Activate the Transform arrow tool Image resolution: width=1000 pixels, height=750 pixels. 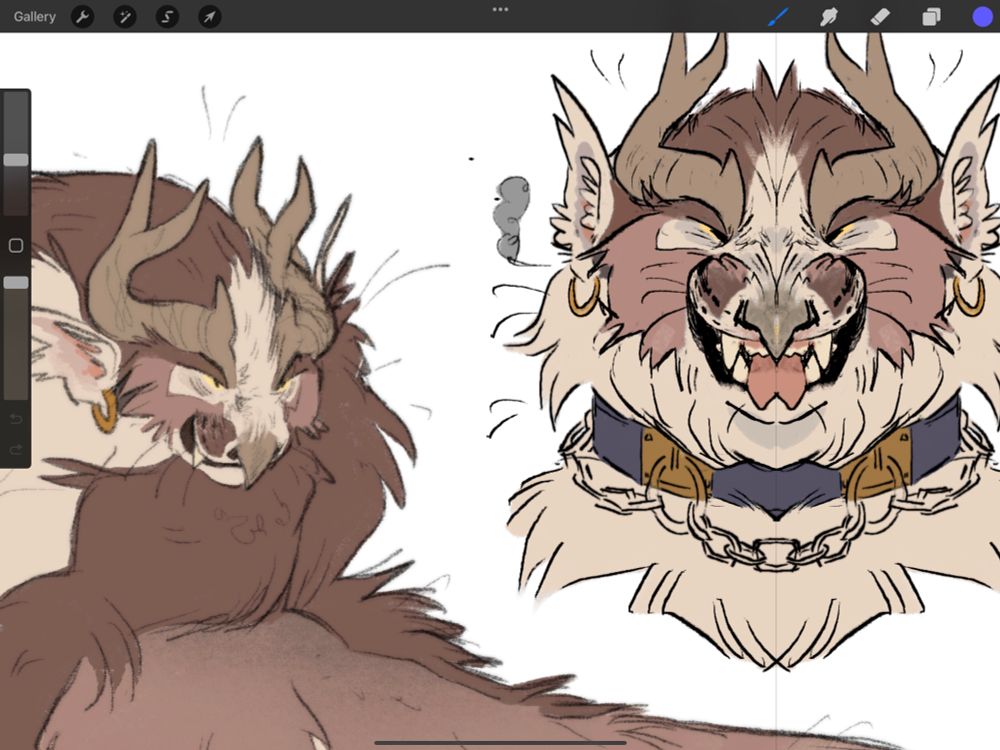(210, 16)
